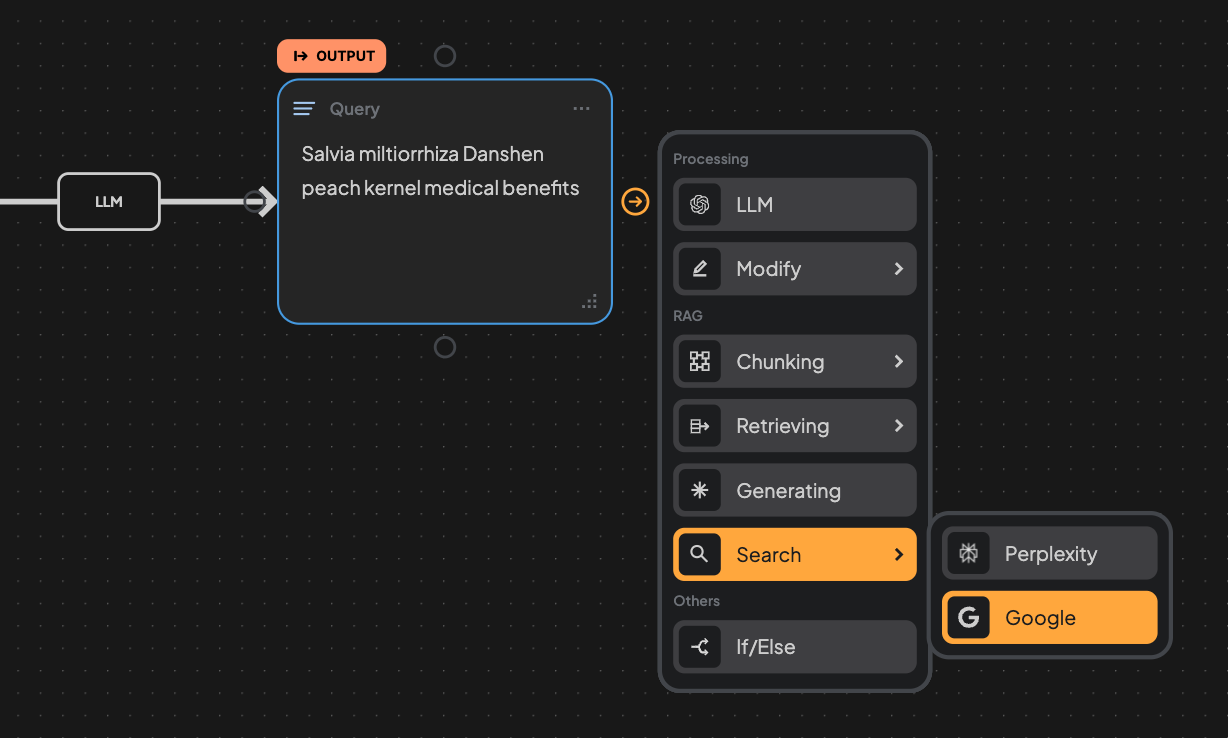Expand the Chunking submenu chevron

pyautogui.click(x=898, y=362)
